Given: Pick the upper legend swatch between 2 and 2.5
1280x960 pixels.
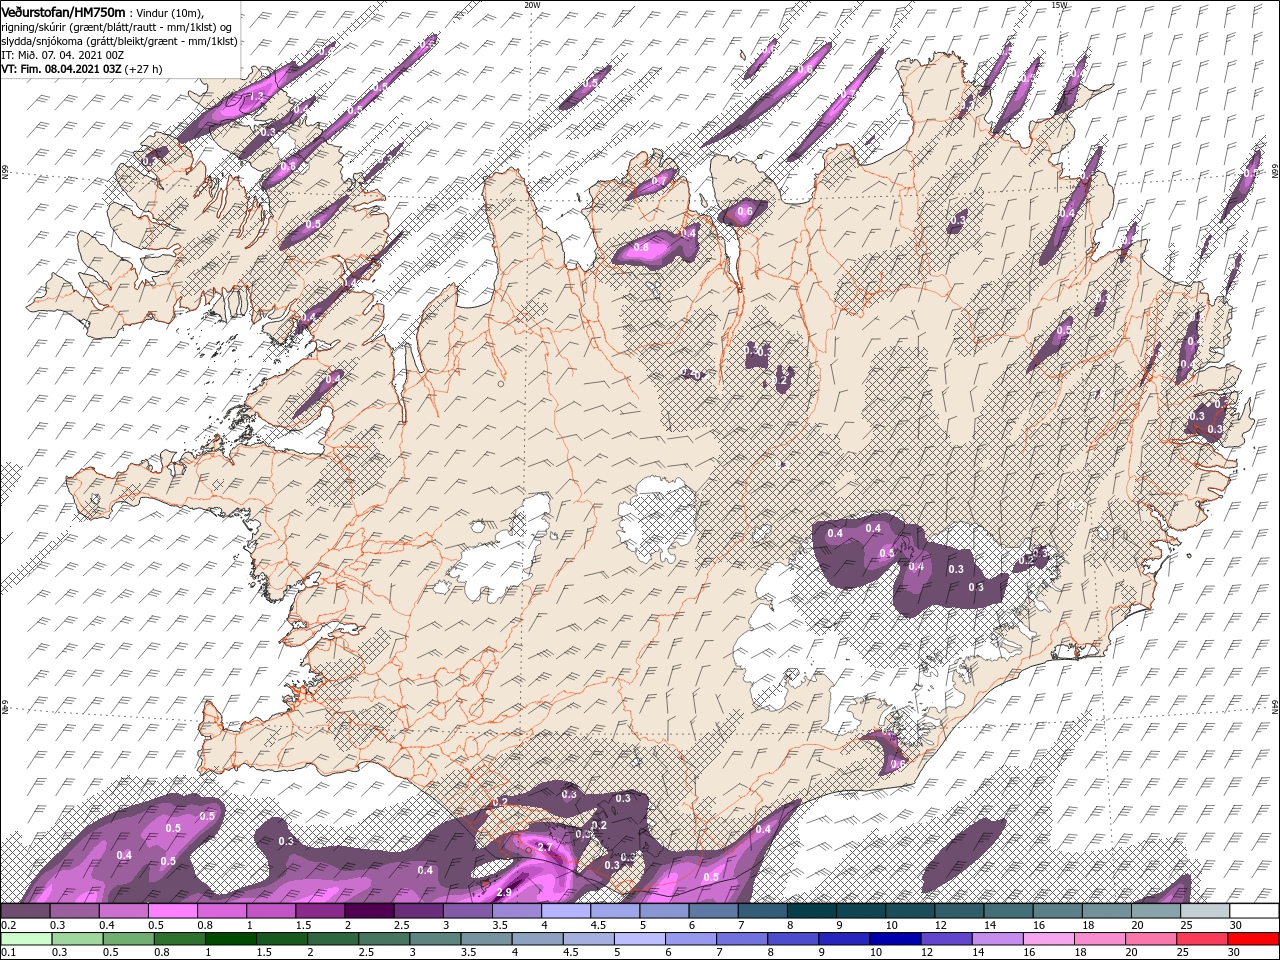Looking at the screenshot, I should [x=369, y=910].
